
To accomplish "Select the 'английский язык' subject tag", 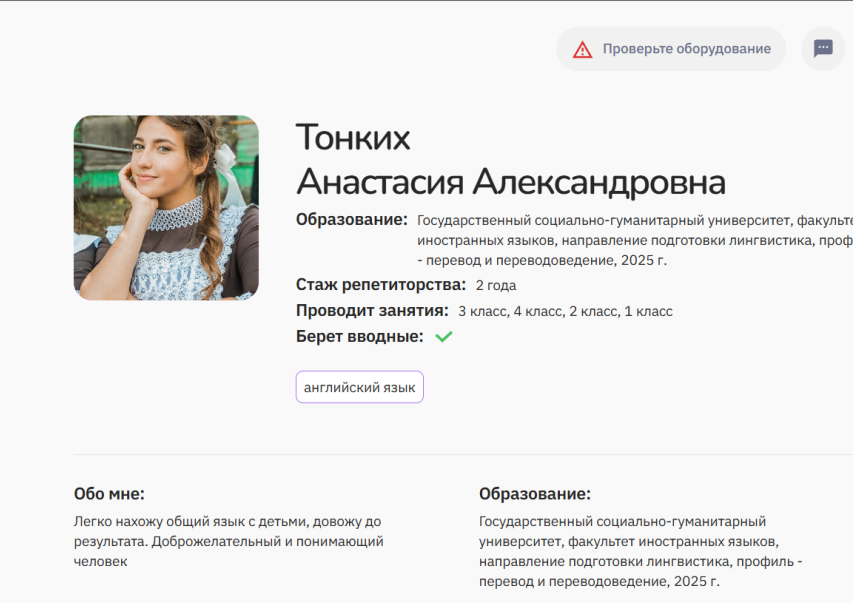I will tap(360, 387).
